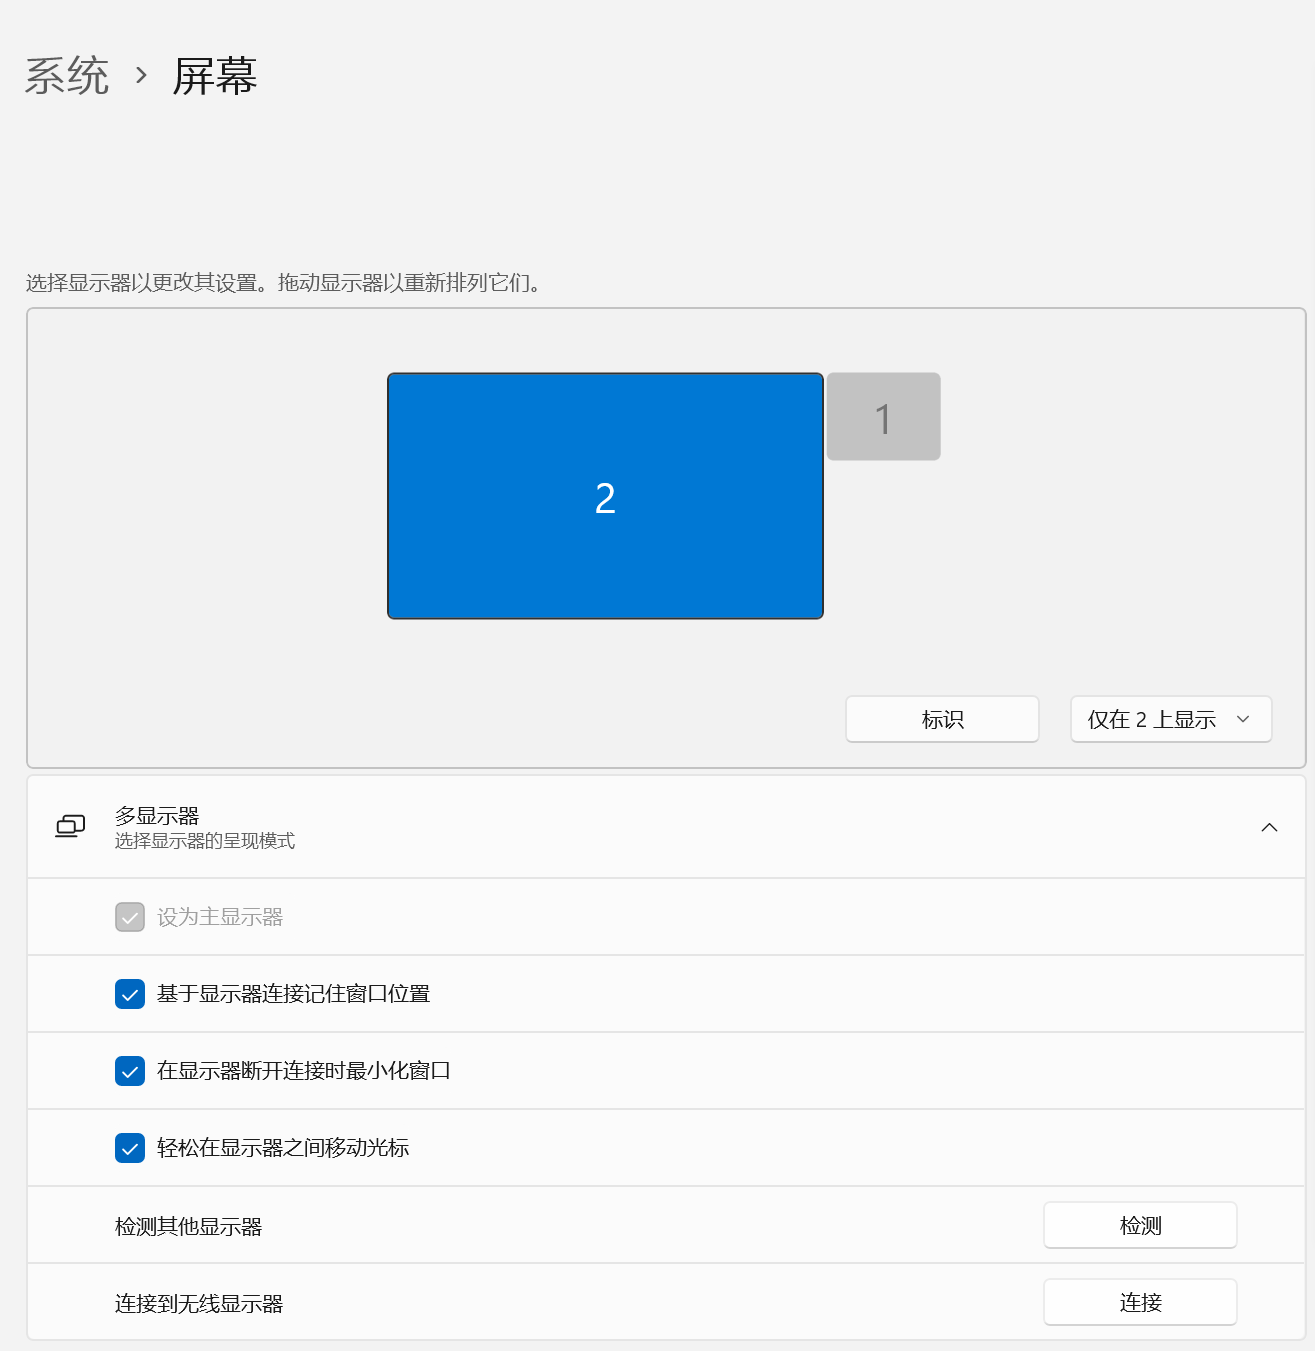Click the down arrow beside 仅在 2 上显示
Image resolution: width=1315 pixels, height=1351 pixels.
(1243, 719)
